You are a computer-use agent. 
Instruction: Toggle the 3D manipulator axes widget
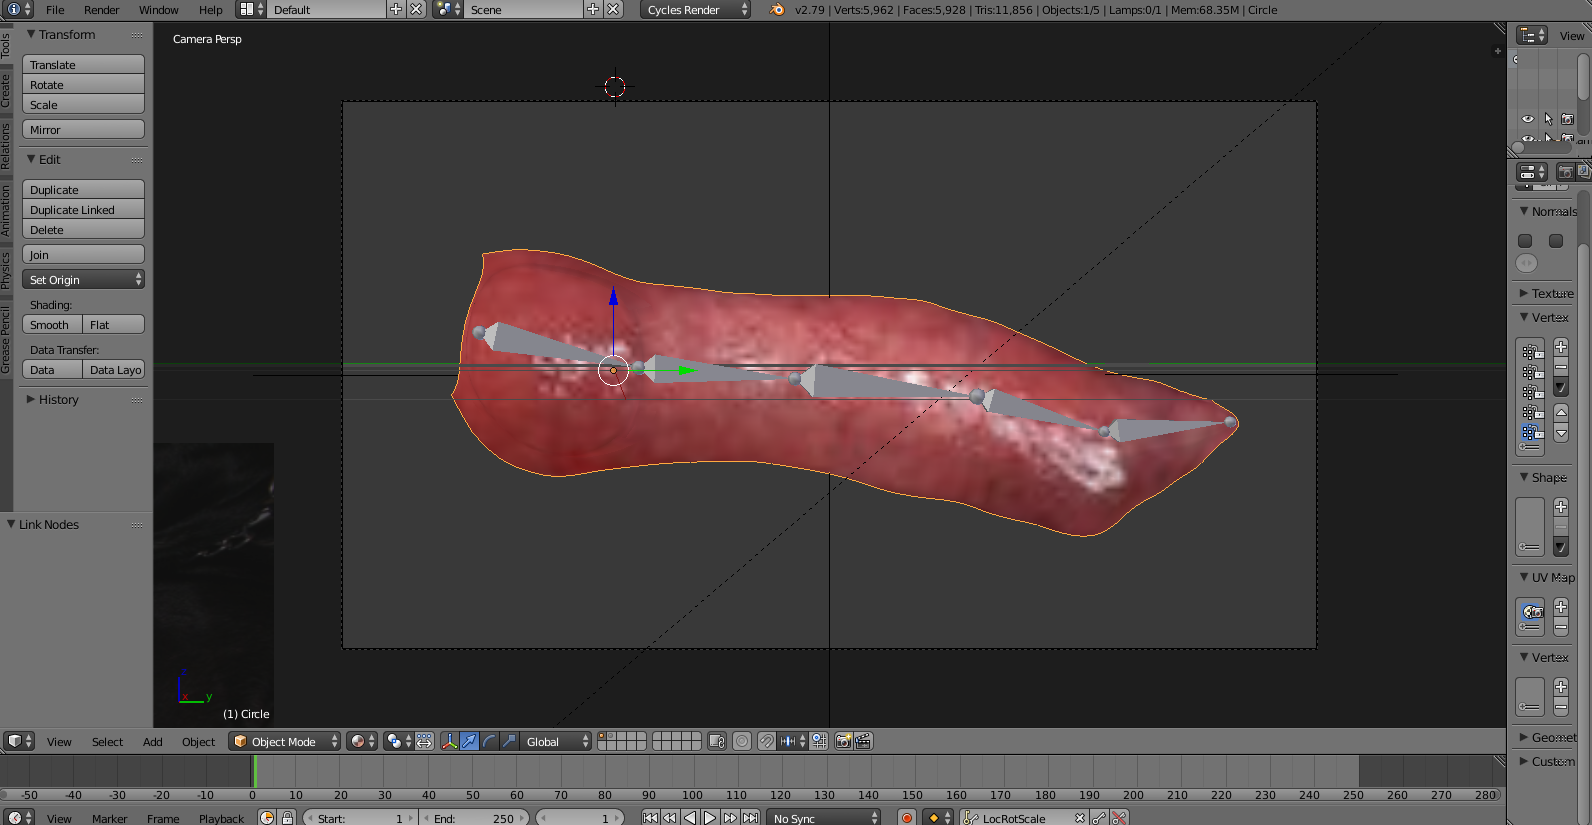449,741
